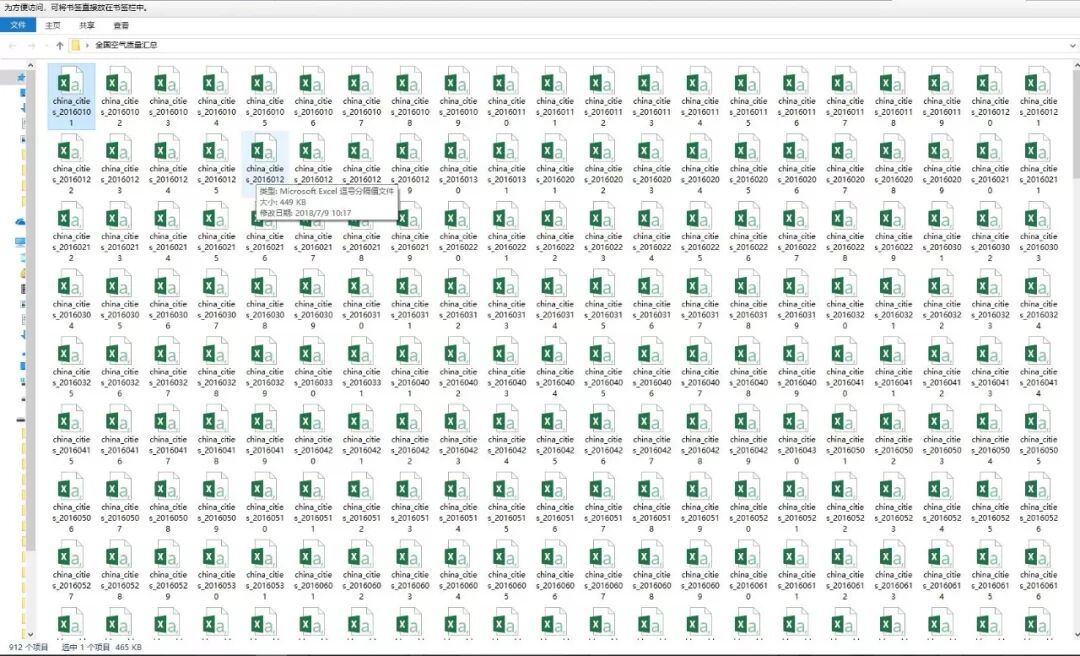Switch to the 主页 ribbon tab

point(53,25)
